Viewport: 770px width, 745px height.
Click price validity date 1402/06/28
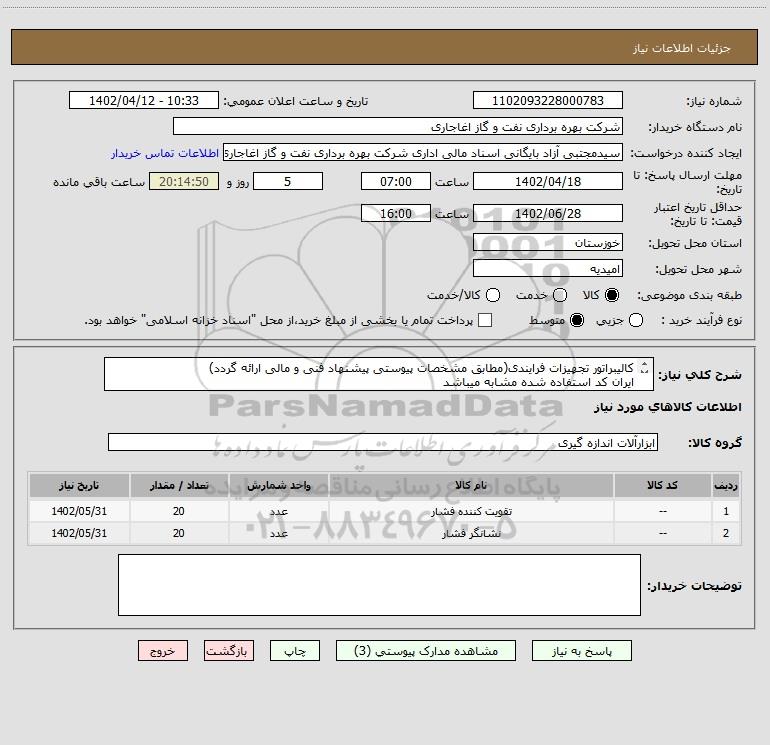pyautogui.click(x=548, y=213)
